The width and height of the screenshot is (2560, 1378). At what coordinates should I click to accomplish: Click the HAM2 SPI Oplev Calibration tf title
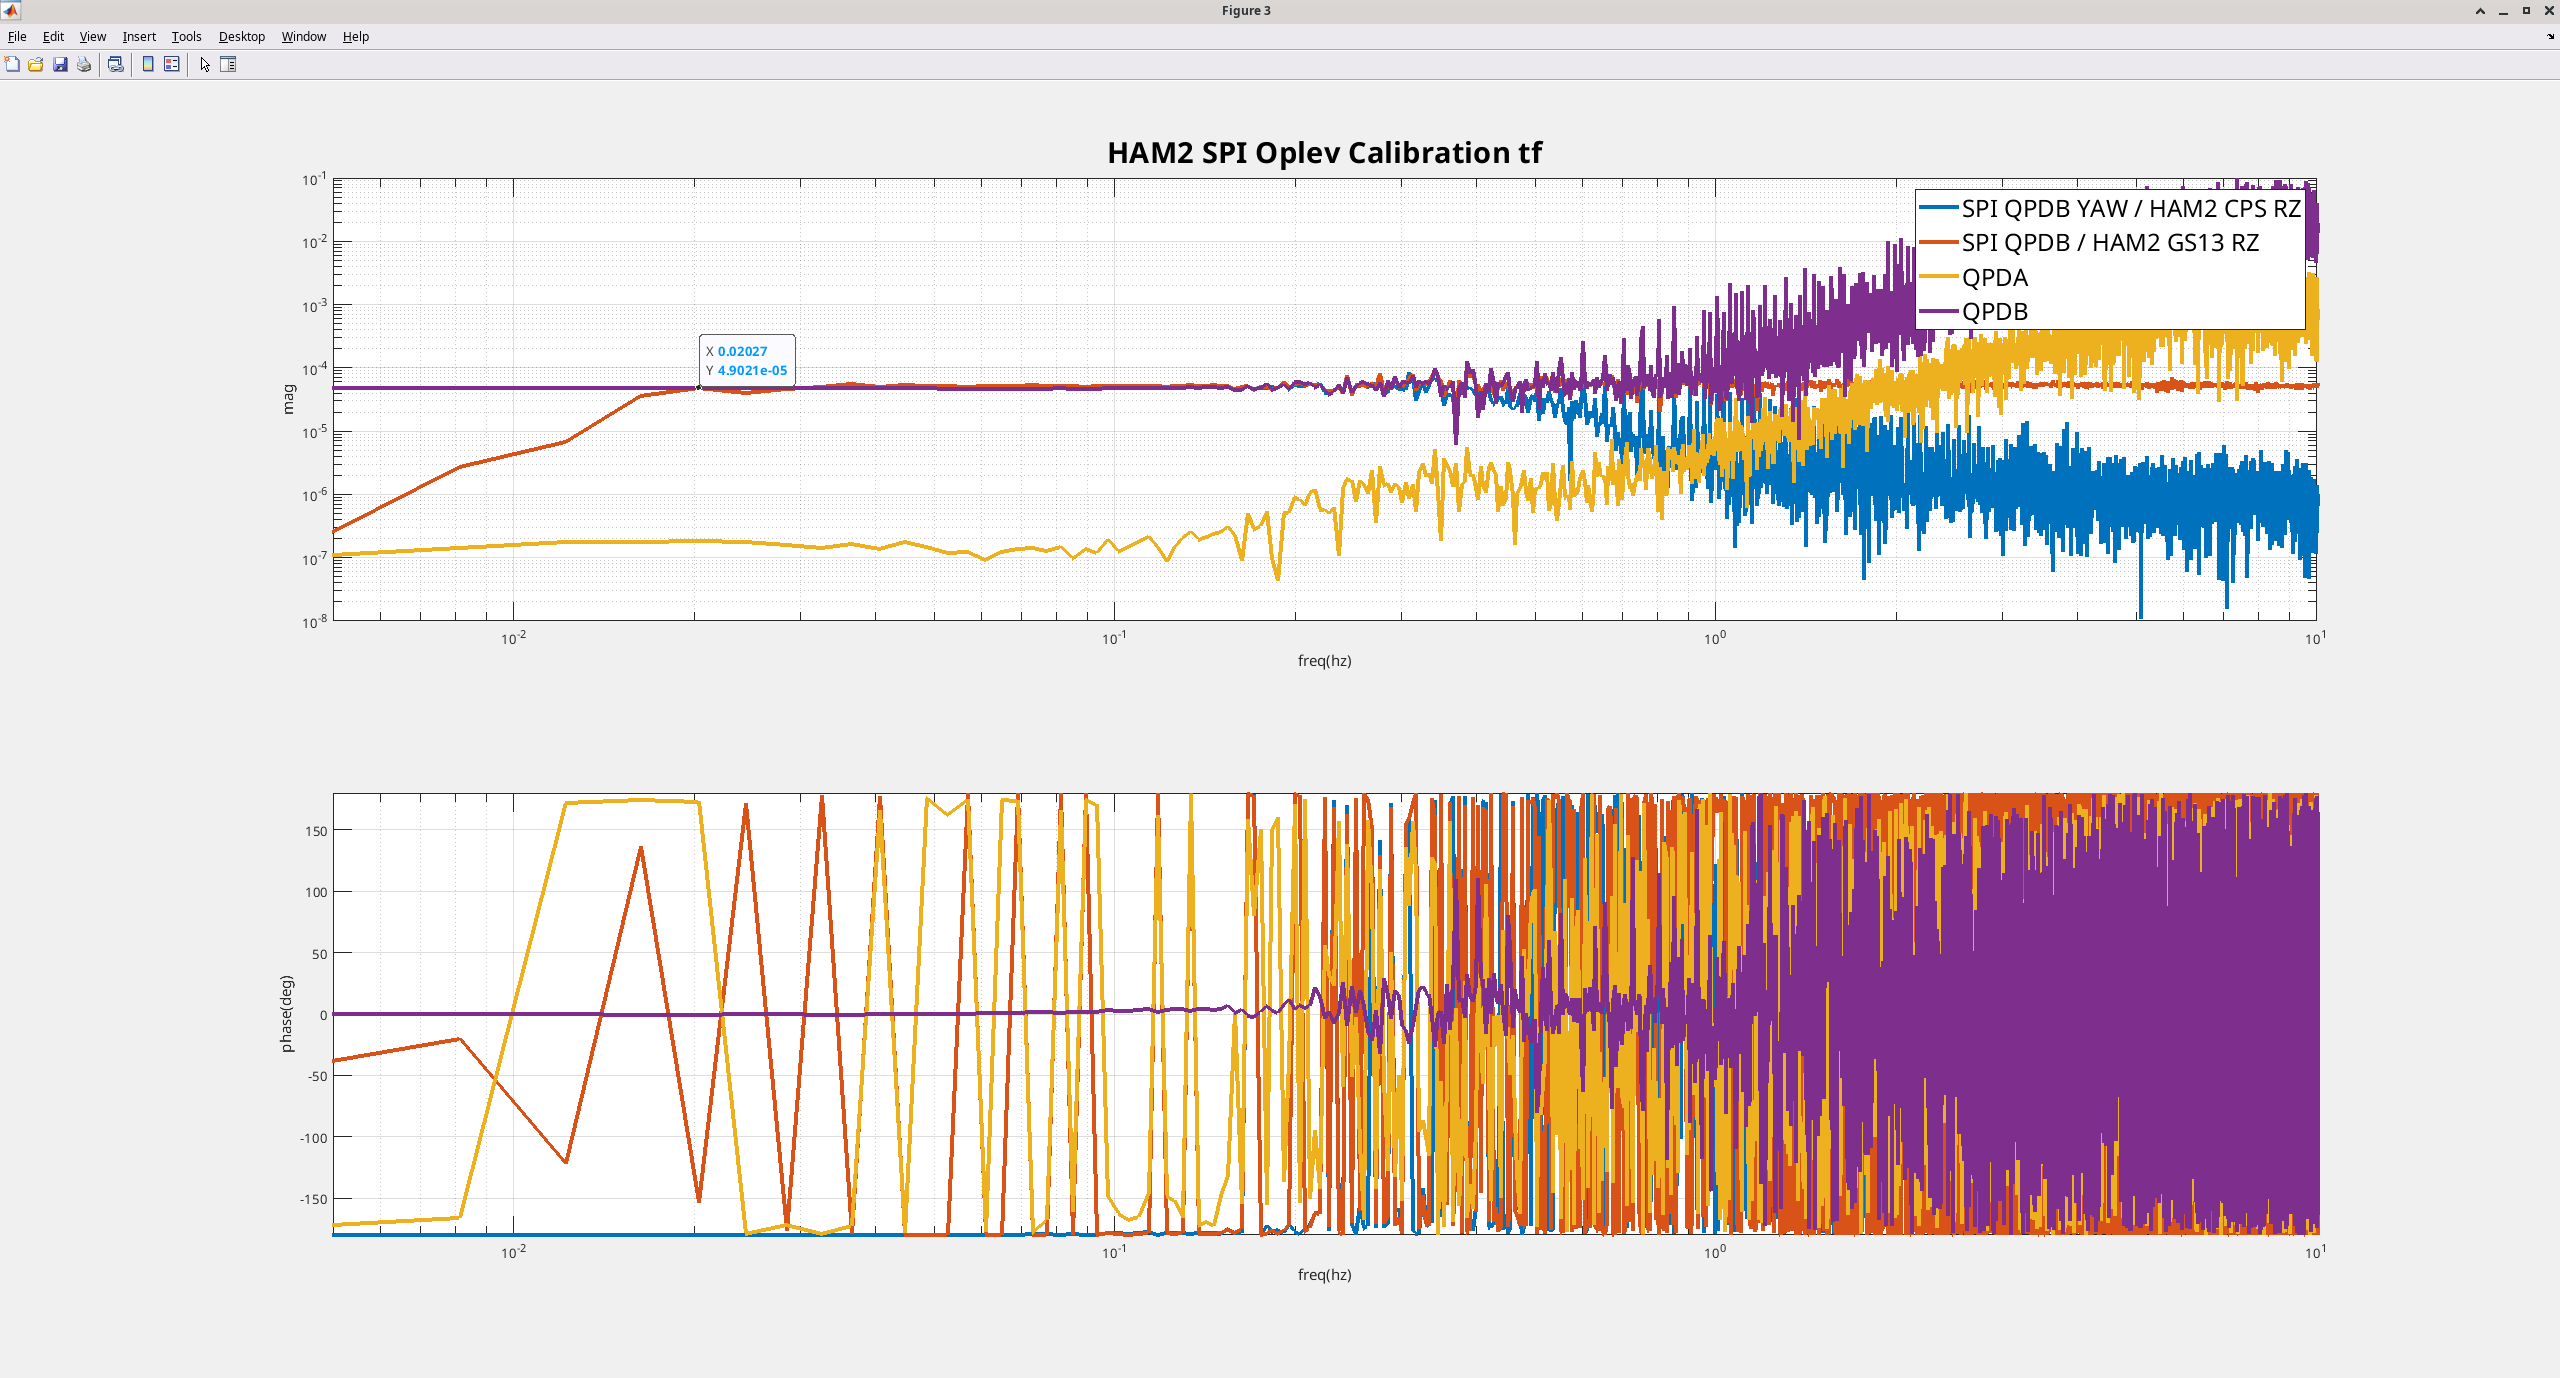pos(1324,152)
